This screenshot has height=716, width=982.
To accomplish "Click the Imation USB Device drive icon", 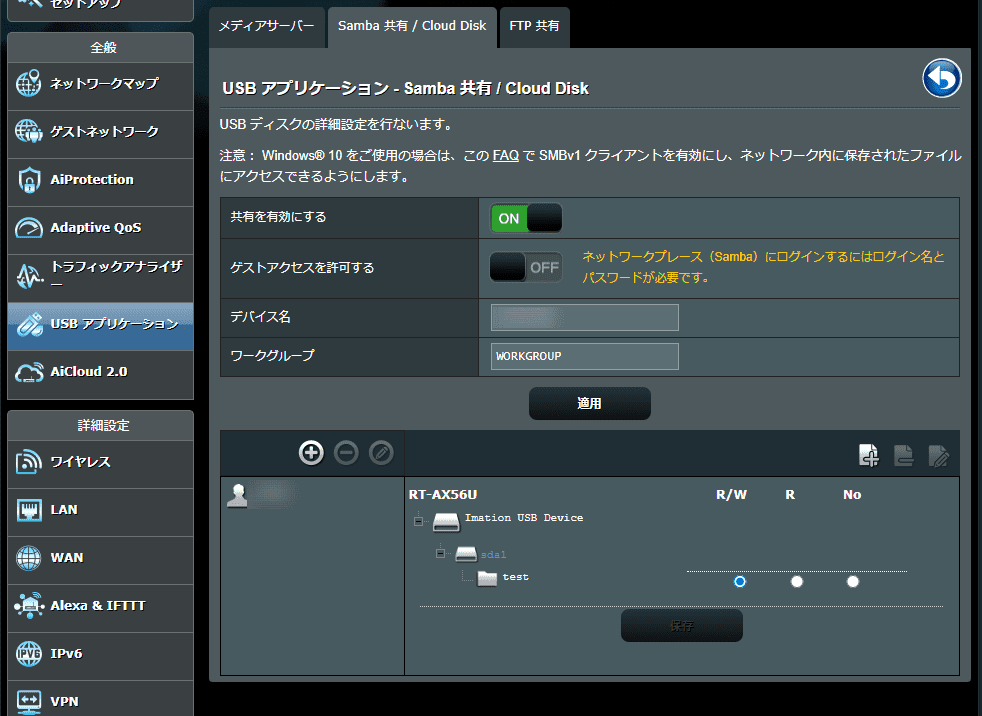I will [446, 521].
